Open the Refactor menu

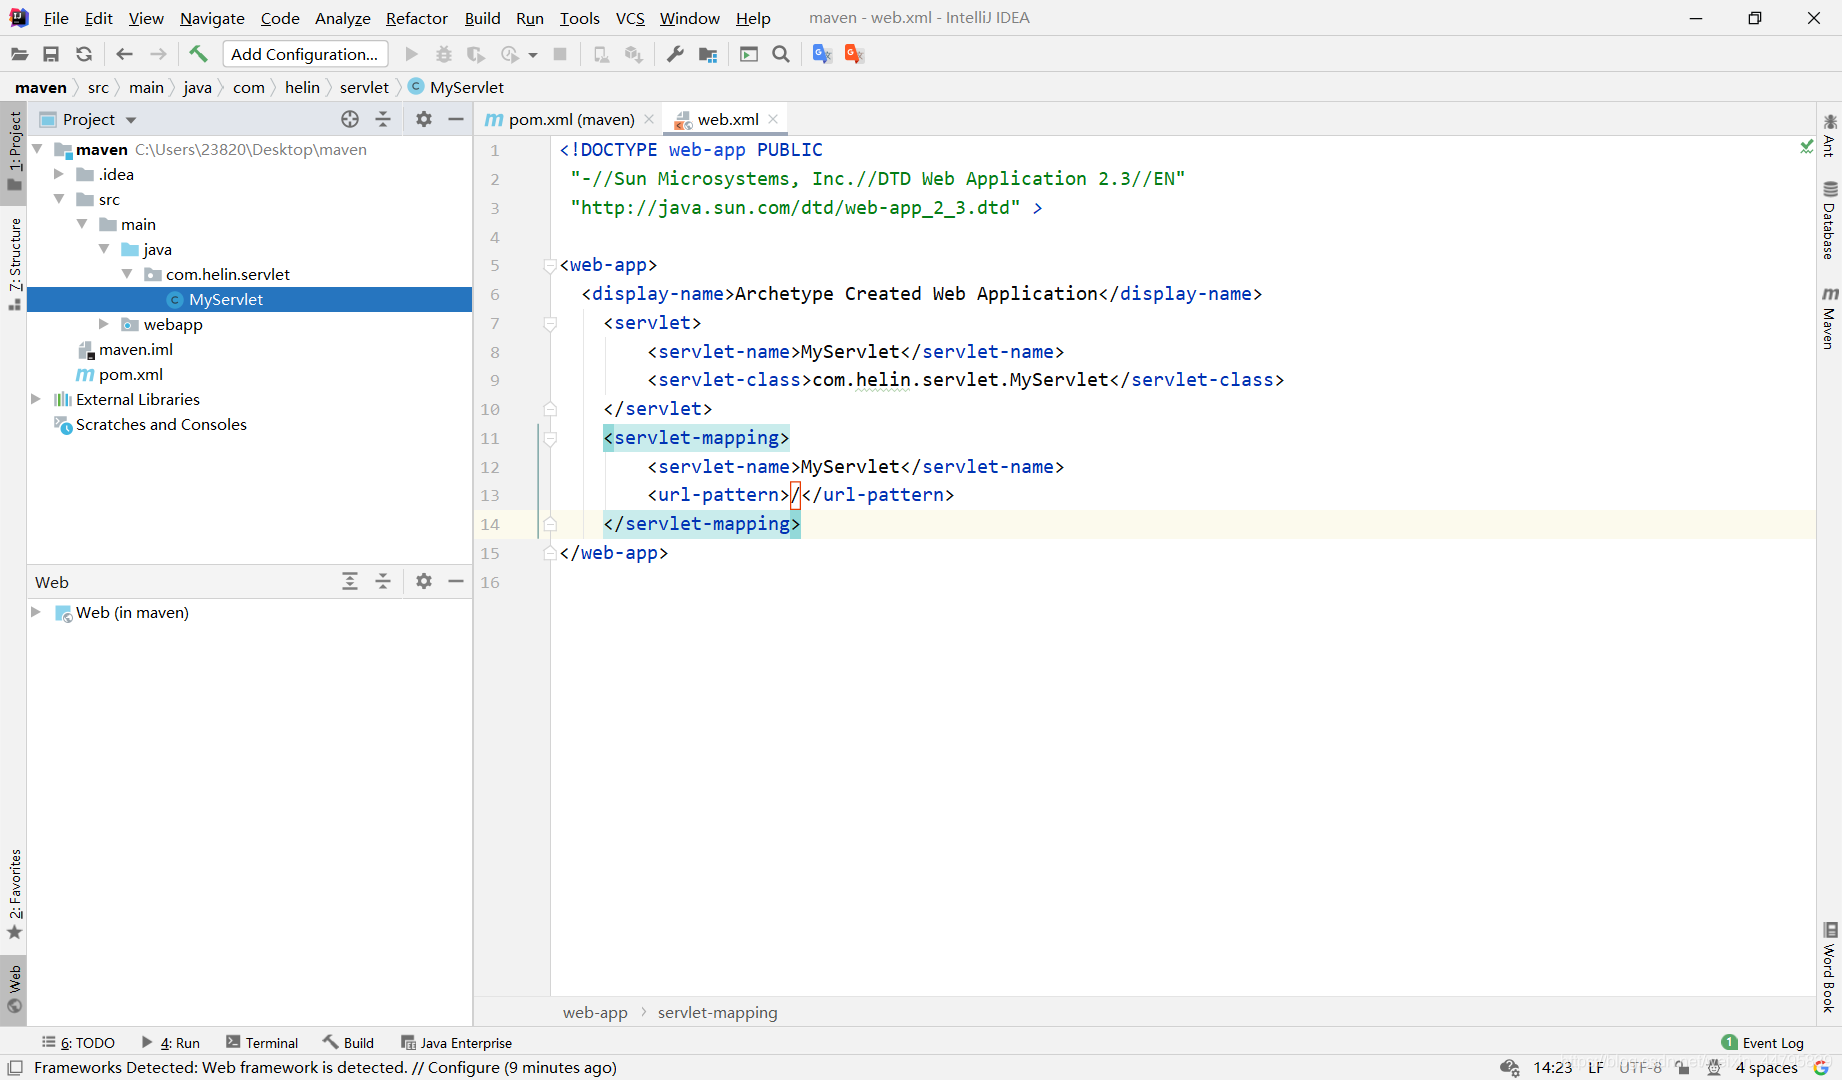(x=416, y=18)
